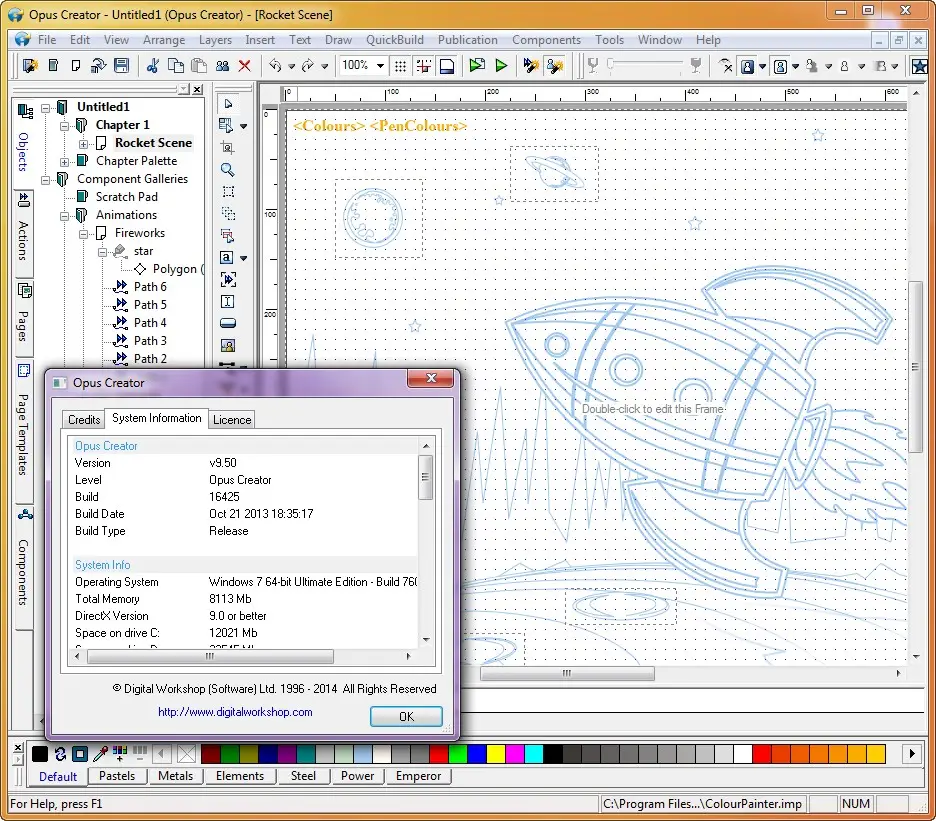Image resolution: width=936 pixels, height=821 pixels.
Task: Click the star icon in main toolbar
Action: (920, 66)
